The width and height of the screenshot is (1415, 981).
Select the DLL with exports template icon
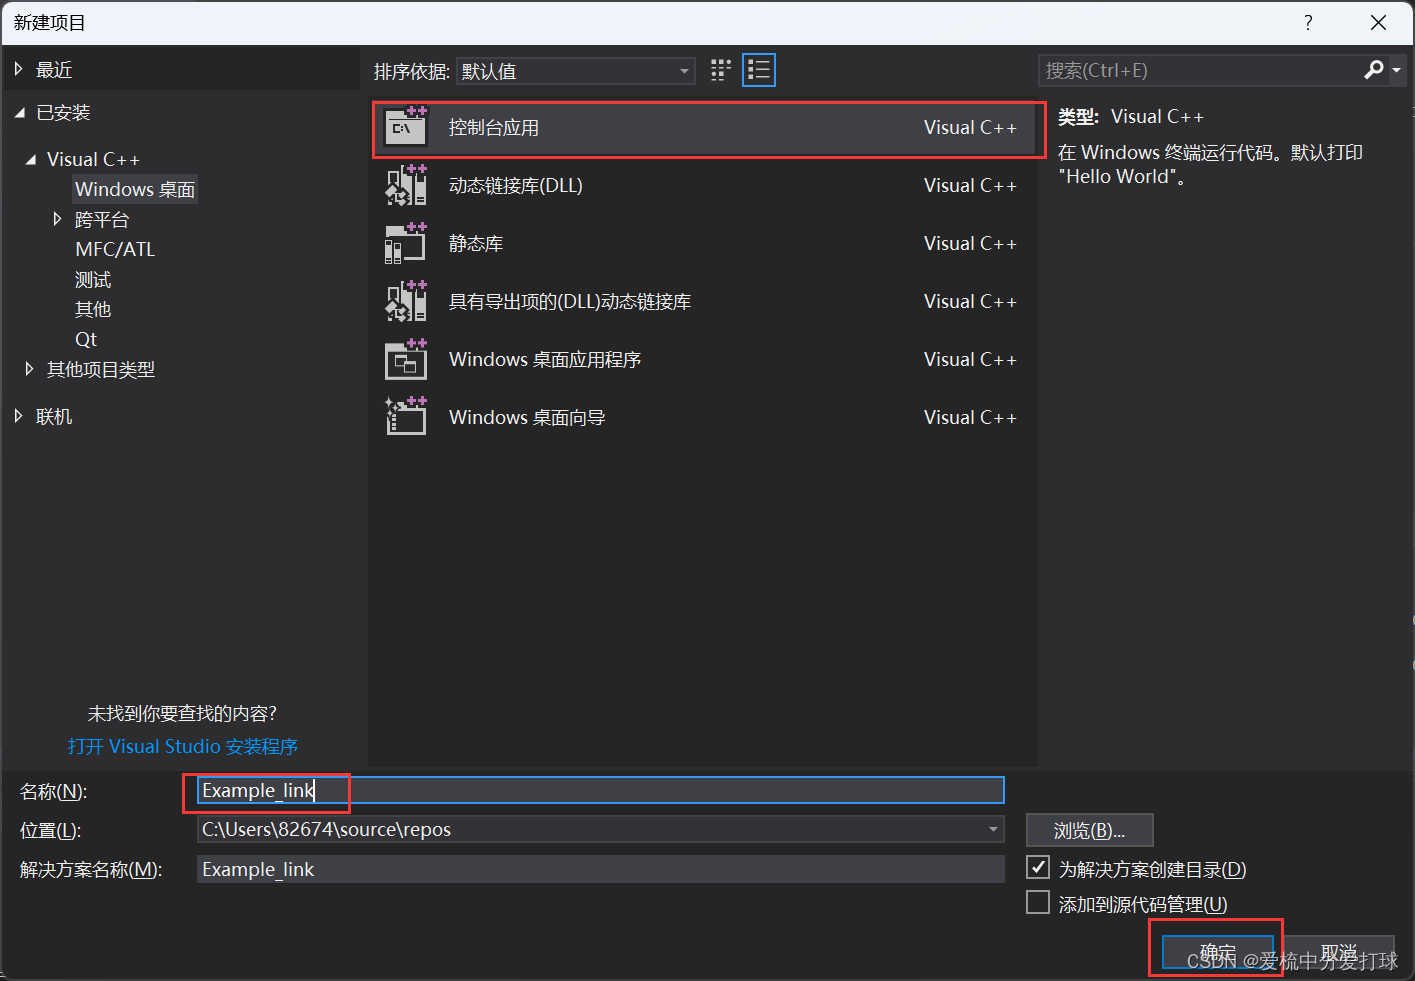[x=406, y=301]
